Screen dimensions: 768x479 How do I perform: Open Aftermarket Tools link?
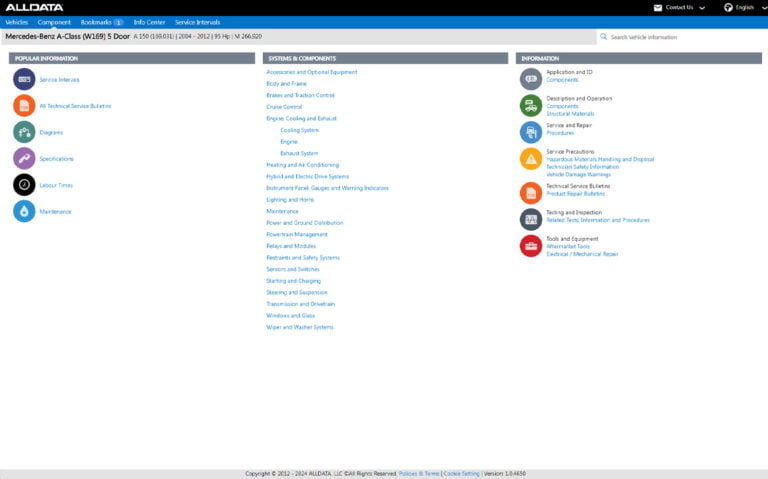pos(568,246)
